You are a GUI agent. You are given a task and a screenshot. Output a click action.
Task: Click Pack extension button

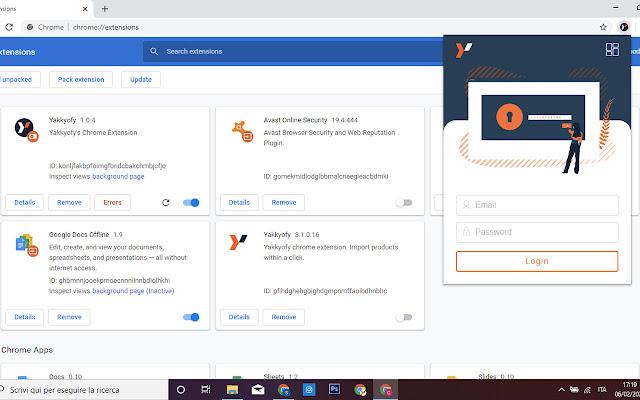[79, 79]
